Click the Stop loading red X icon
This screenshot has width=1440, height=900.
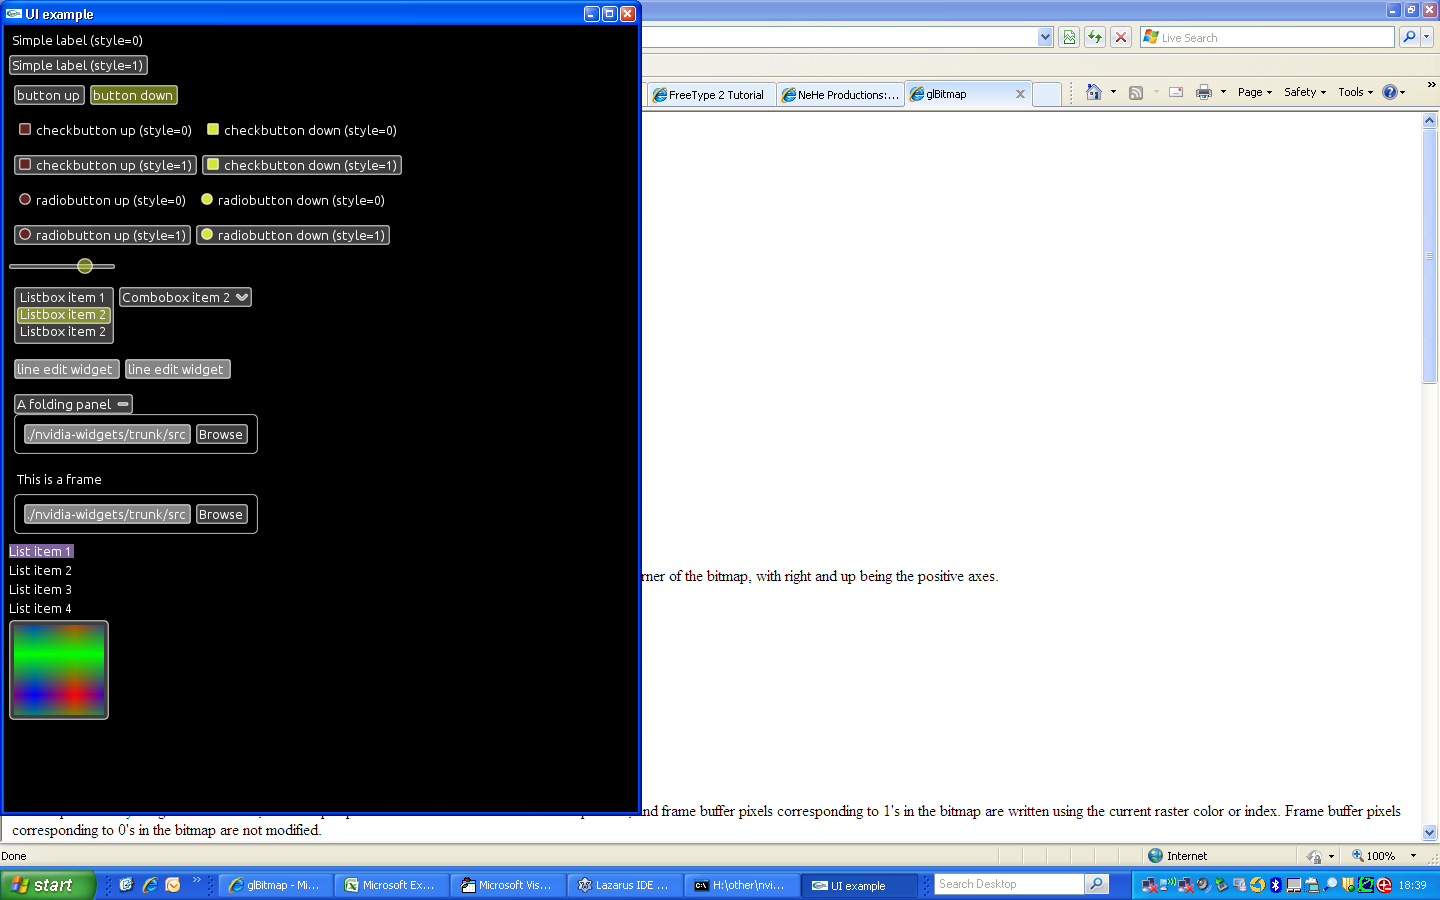[x=1121, y=37]
